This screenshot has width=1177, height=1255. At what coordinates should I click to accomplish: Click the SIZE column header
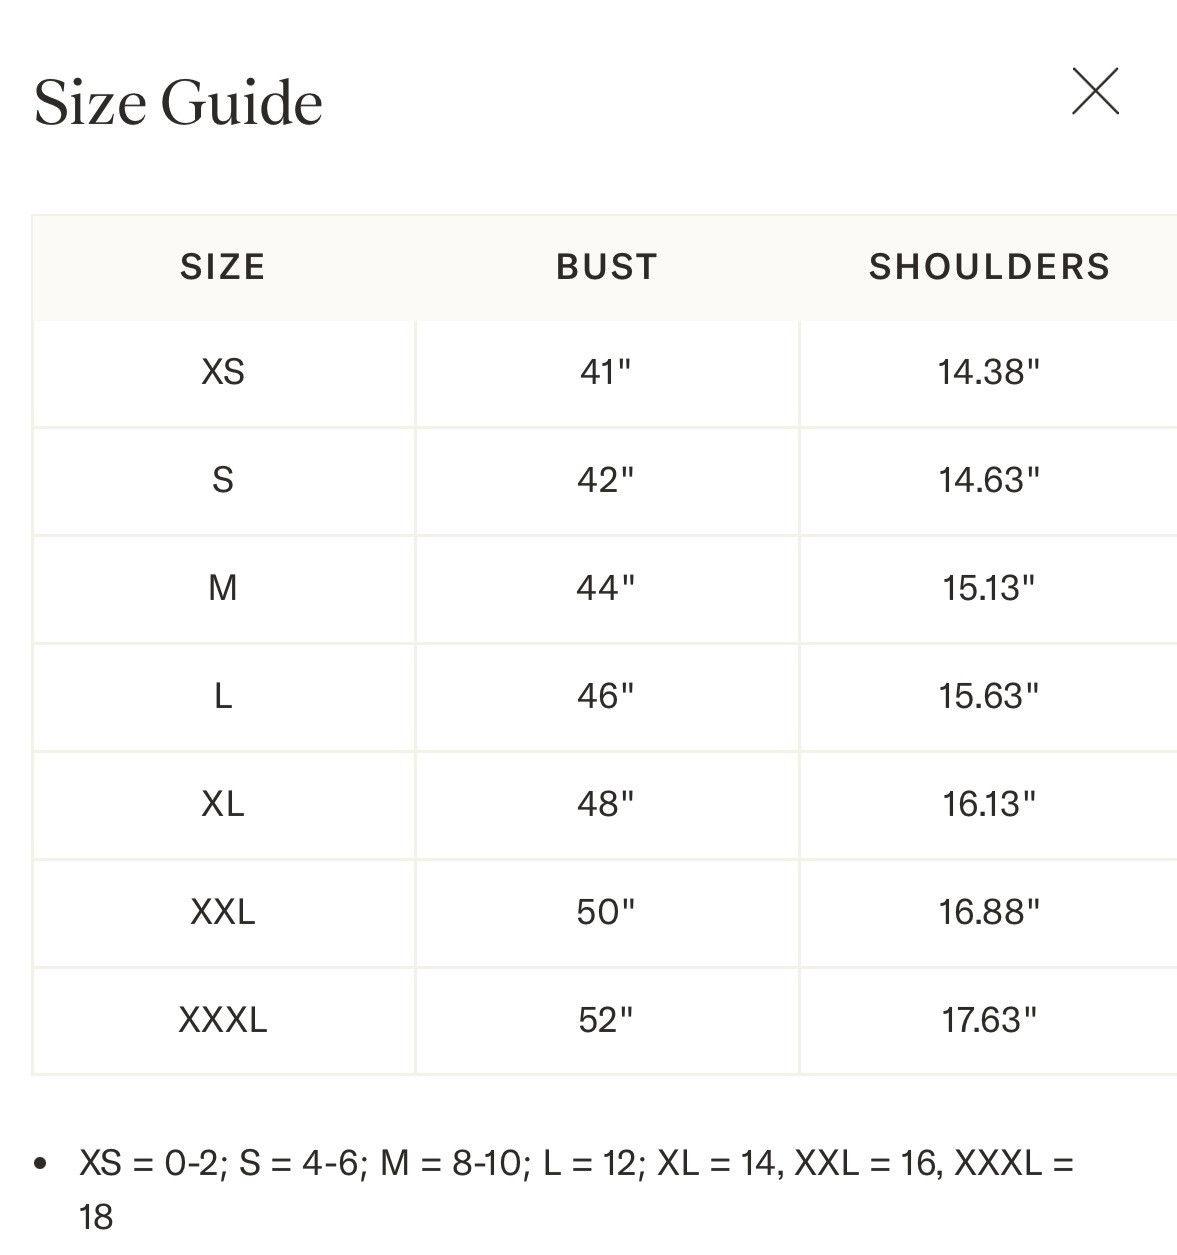click(x=223, y=267)
